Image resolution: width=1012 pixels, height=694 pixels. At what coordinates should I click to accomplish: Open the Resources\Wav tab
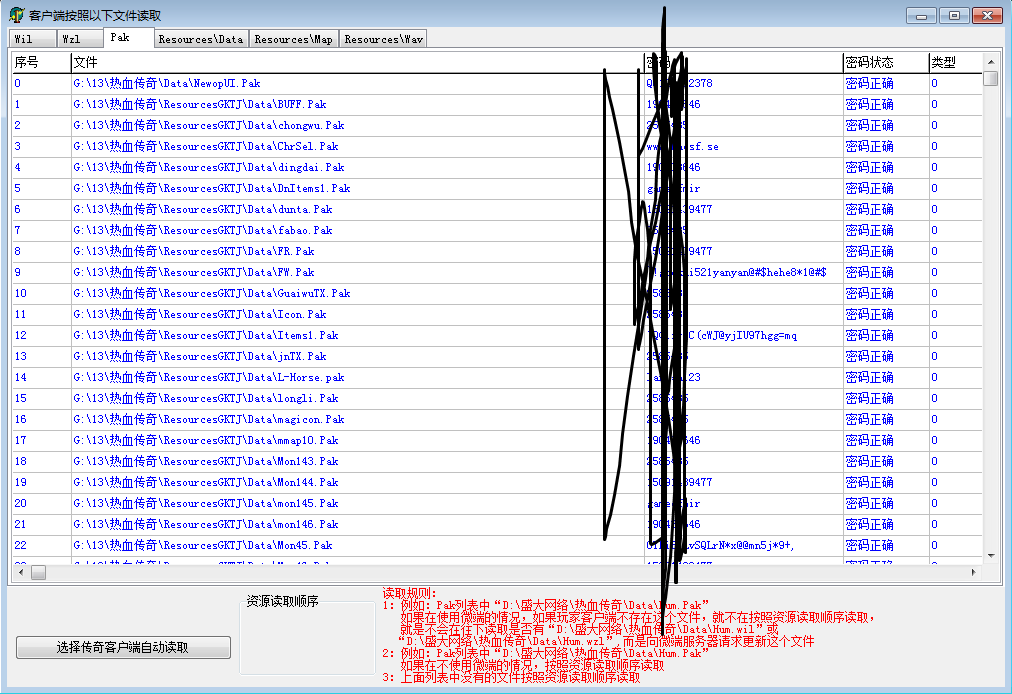(384, 39)
